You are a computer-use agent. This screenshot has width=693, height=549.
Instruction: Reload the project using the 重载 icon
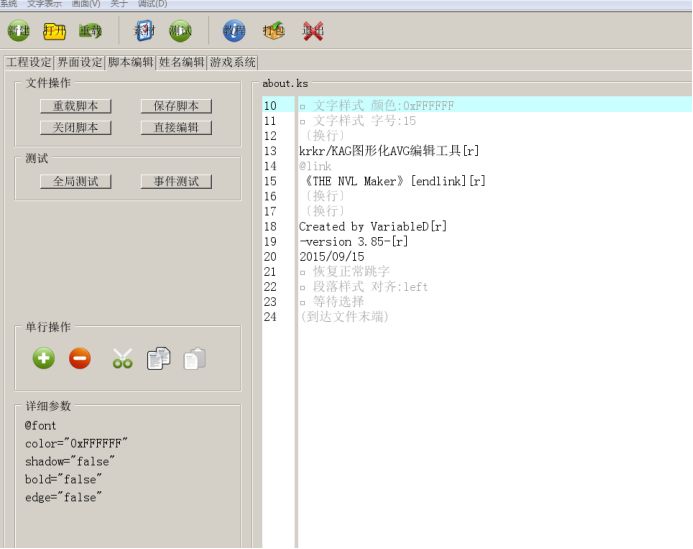[x=90, y=31]
